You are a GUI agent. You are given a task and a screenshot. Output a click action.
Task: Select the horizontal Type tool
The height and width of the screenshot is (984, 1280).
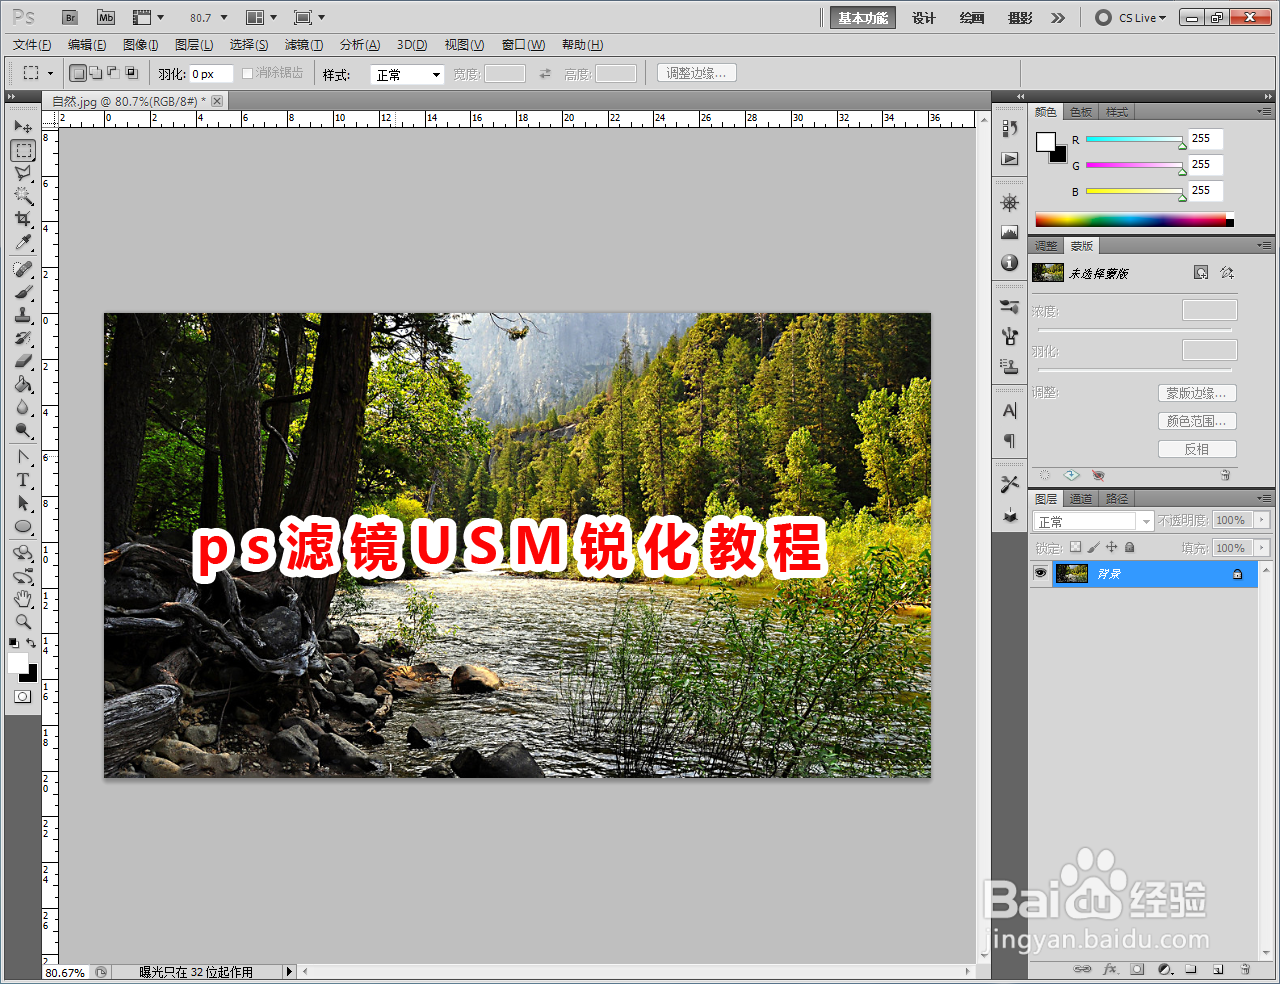24,480
